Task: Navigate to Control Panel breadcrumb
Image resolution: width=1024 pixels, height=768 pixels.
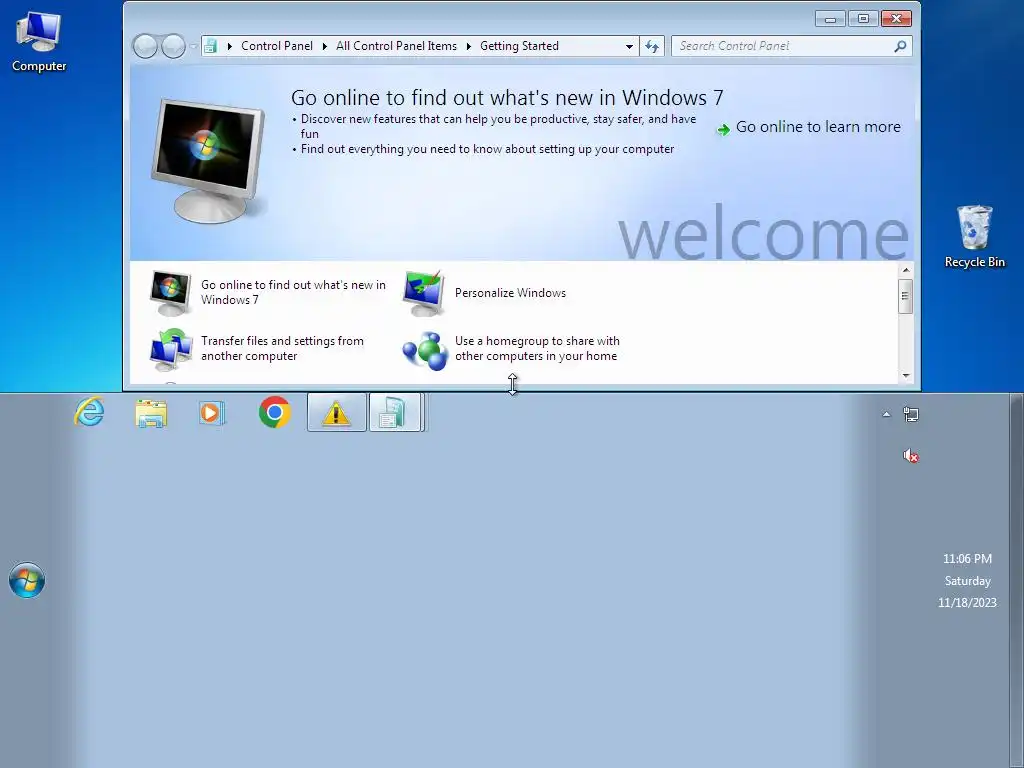Action: click(x=277, y=46)
